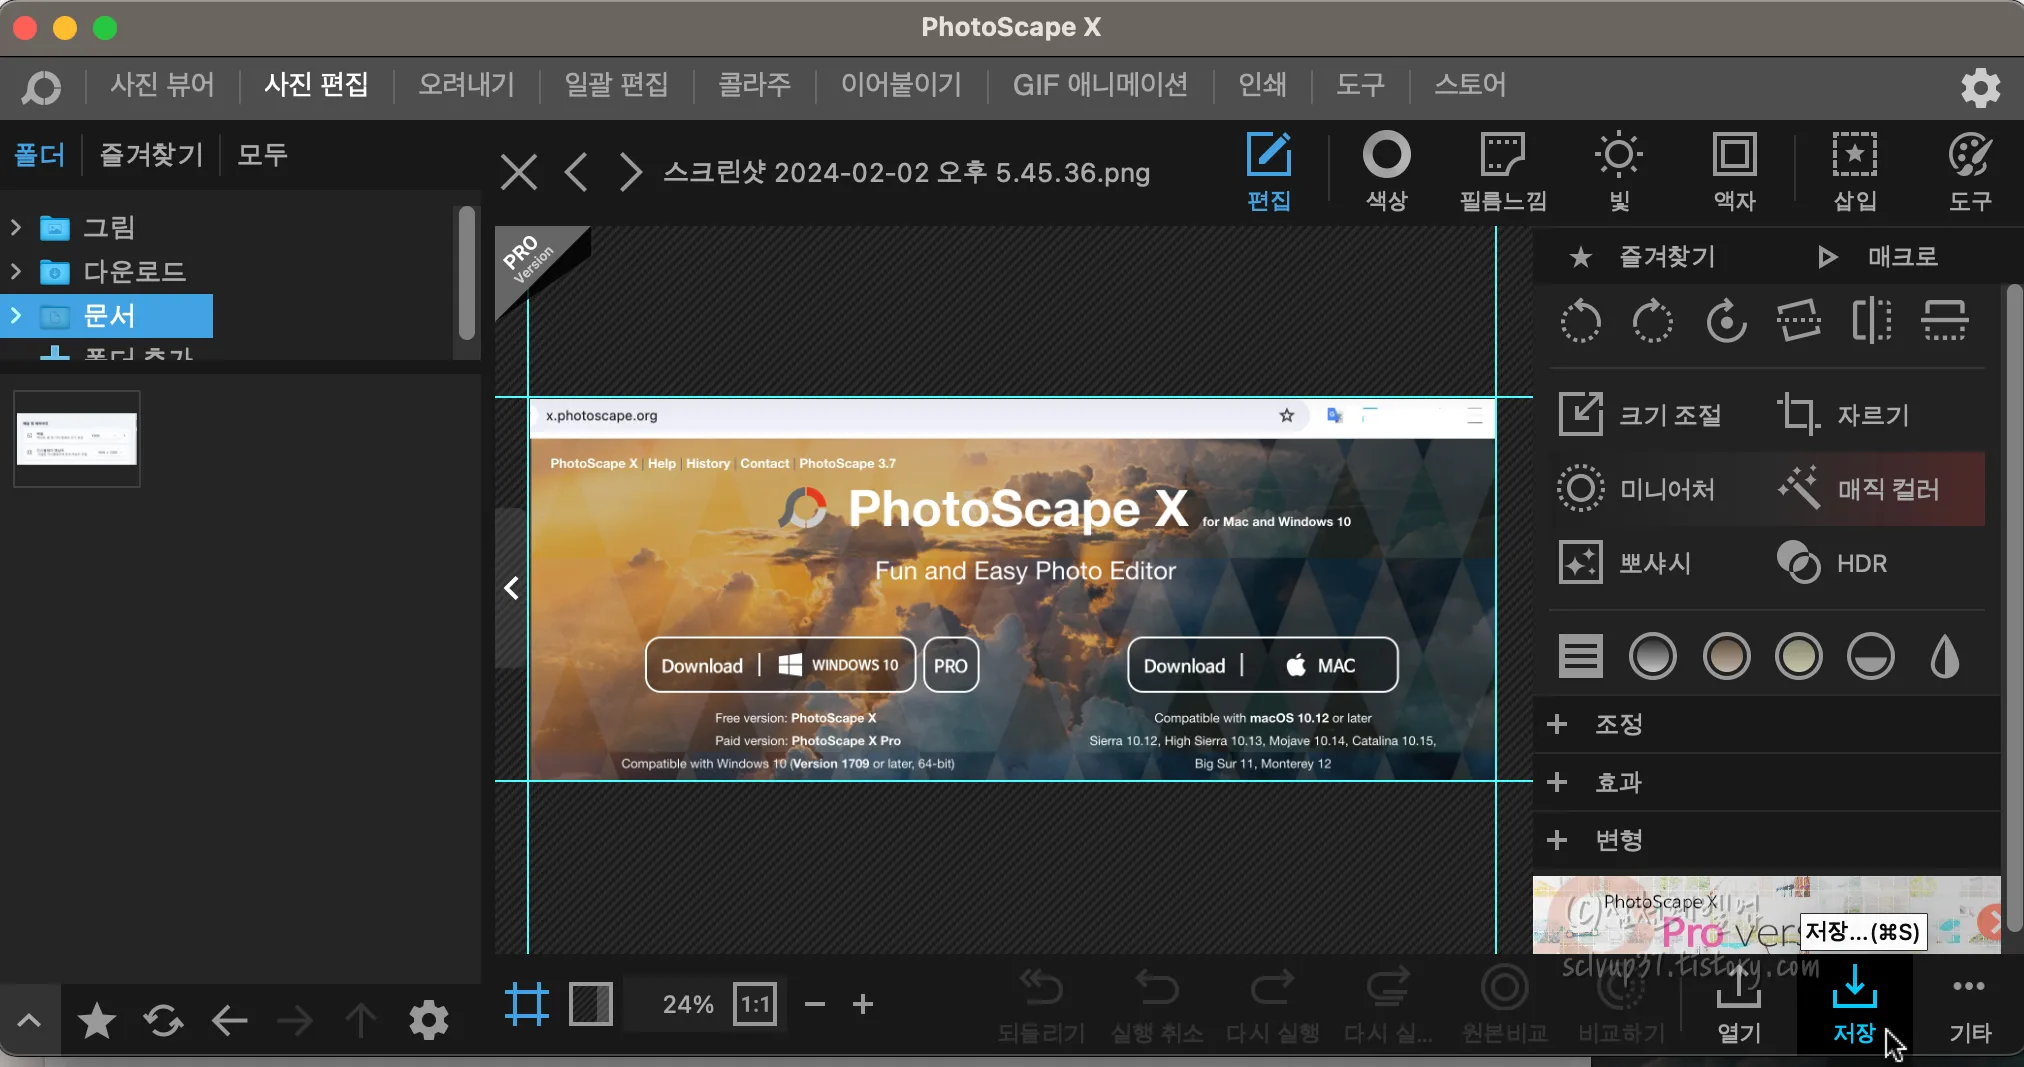Switch to 오려내기 tab

(466, 85)
